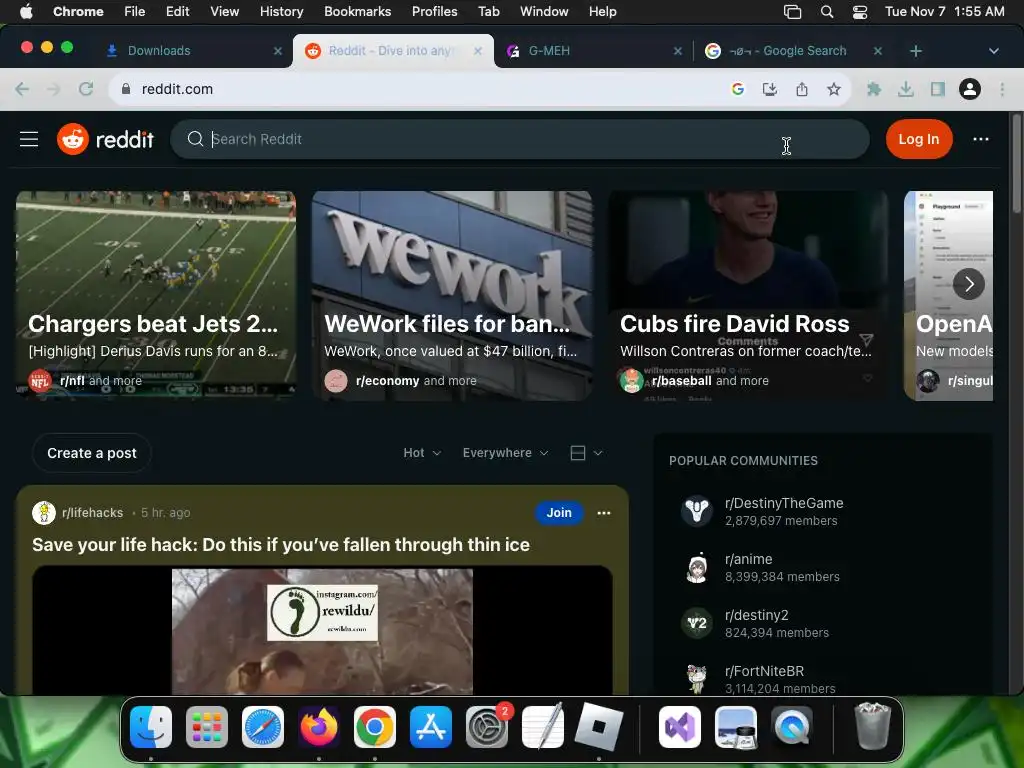Open Chargers beat Jets trending card

[156, 296]
